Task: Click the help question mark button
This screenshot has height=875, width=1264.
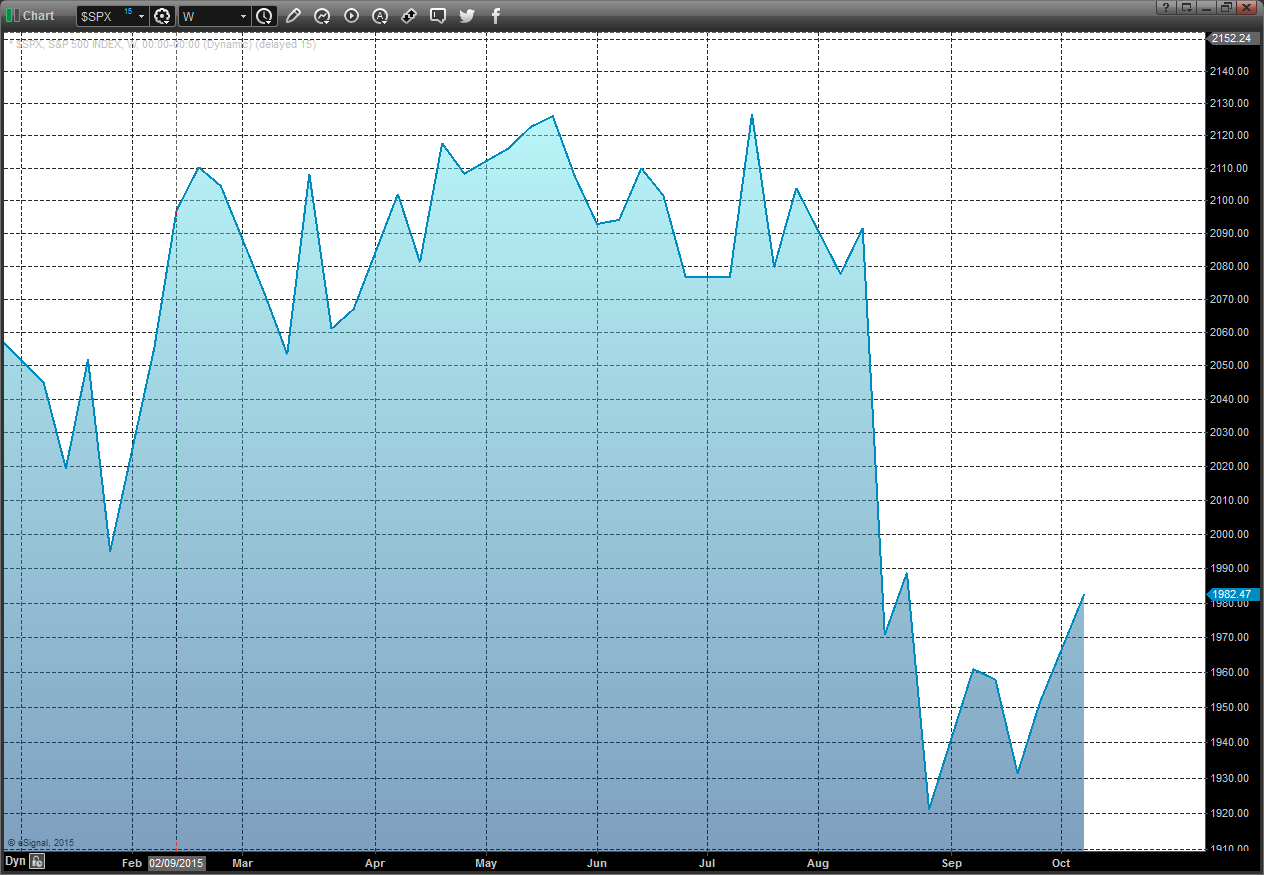Action: click(x=1166, y=8)
